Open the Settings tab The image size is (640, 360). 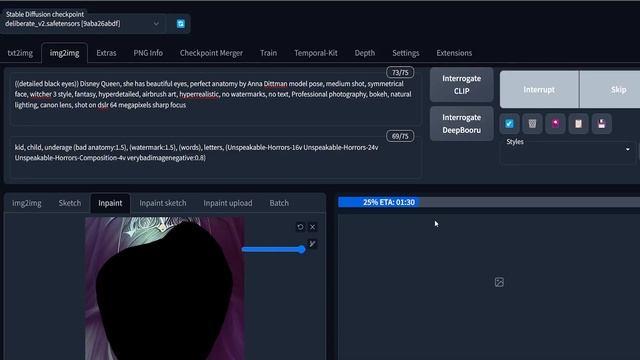(x=405, y=53)
